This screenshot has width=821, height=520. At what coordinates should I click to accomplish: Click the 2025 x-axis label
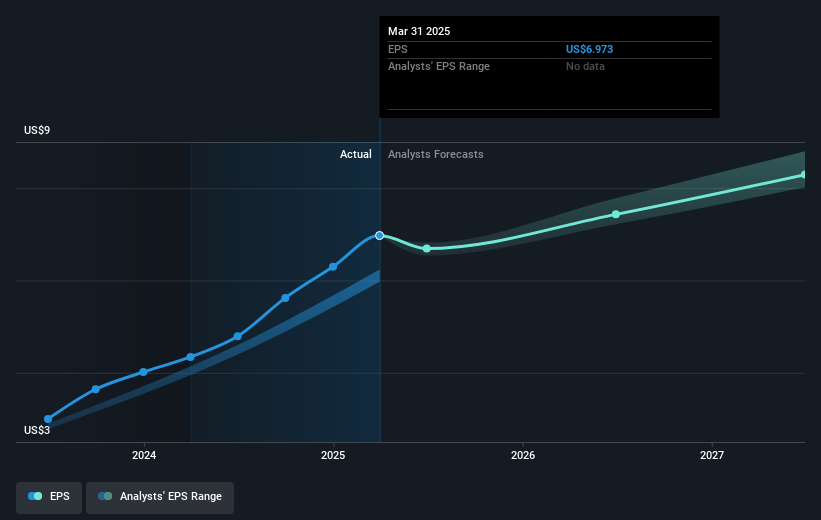click(333, 455)
